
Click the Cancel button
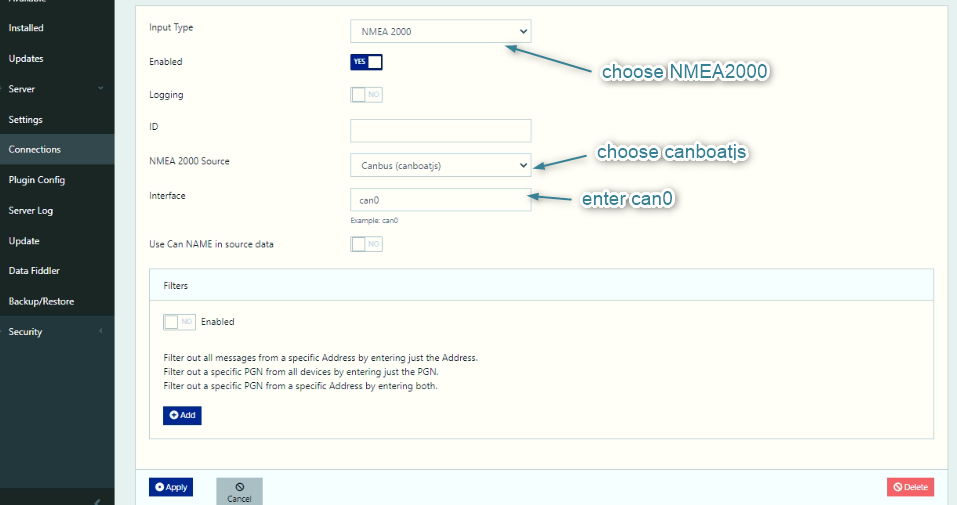point(239,492)
